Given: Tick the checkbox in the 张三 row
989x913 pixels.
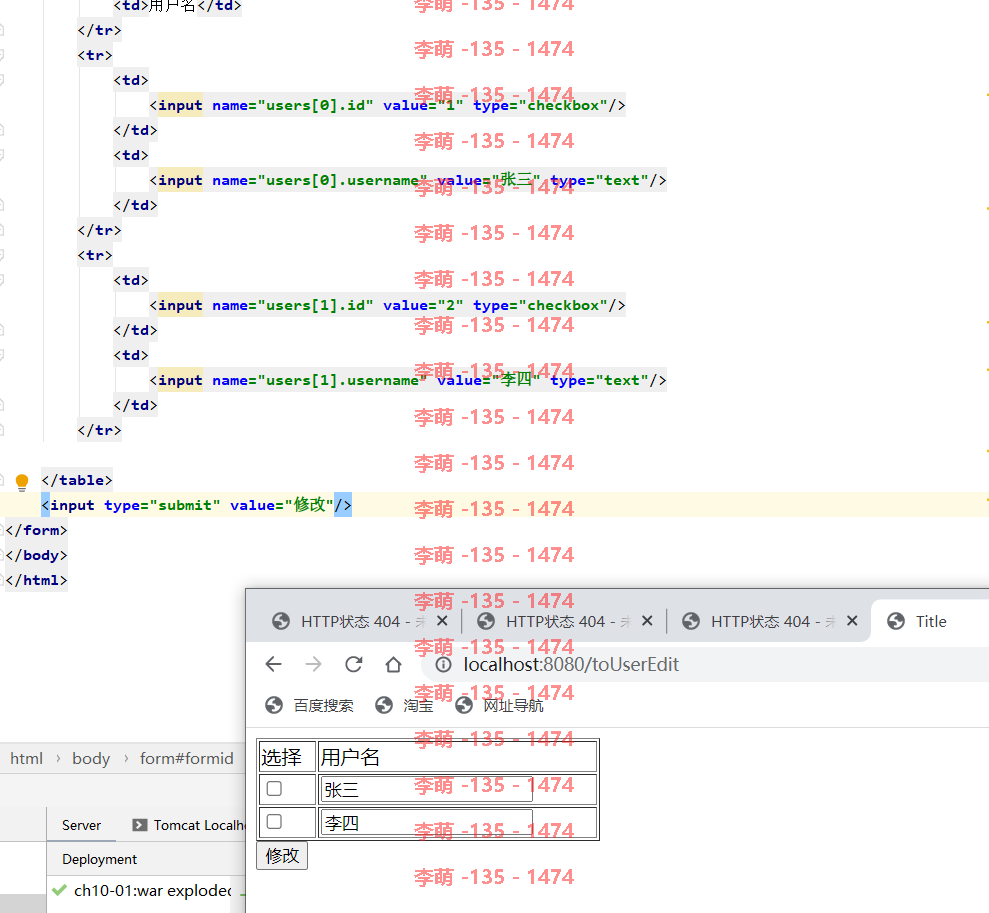Looking at the screenshot, I should coord(274,789).
